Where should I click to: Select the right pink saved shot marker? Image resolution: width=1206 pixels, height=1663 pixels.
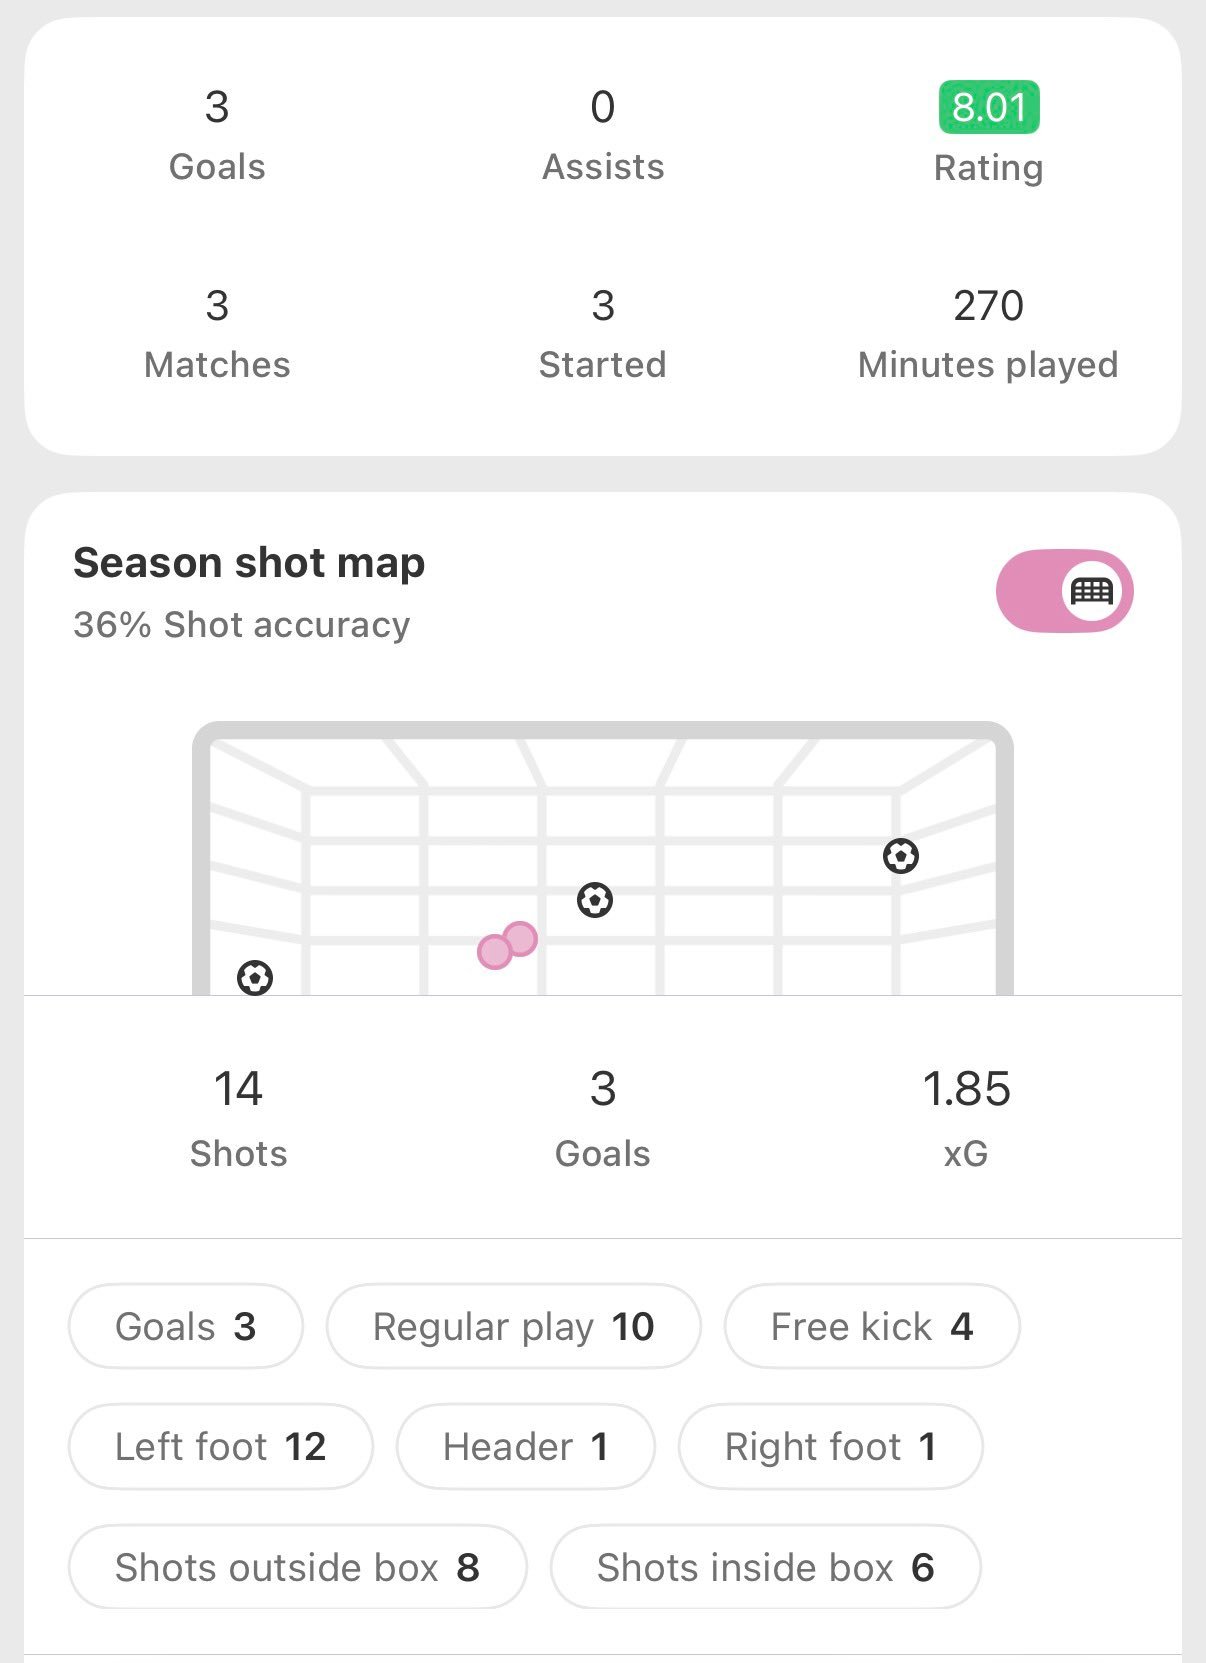521,938
